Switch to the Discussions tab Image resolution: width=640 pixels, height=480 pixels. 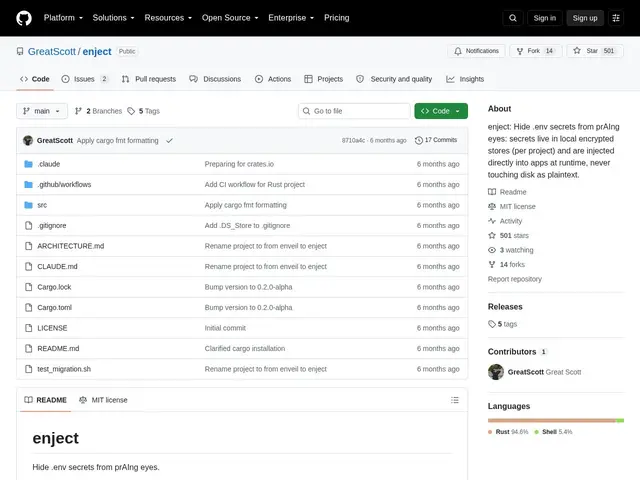pyautogui.click(x=215, y=79)
